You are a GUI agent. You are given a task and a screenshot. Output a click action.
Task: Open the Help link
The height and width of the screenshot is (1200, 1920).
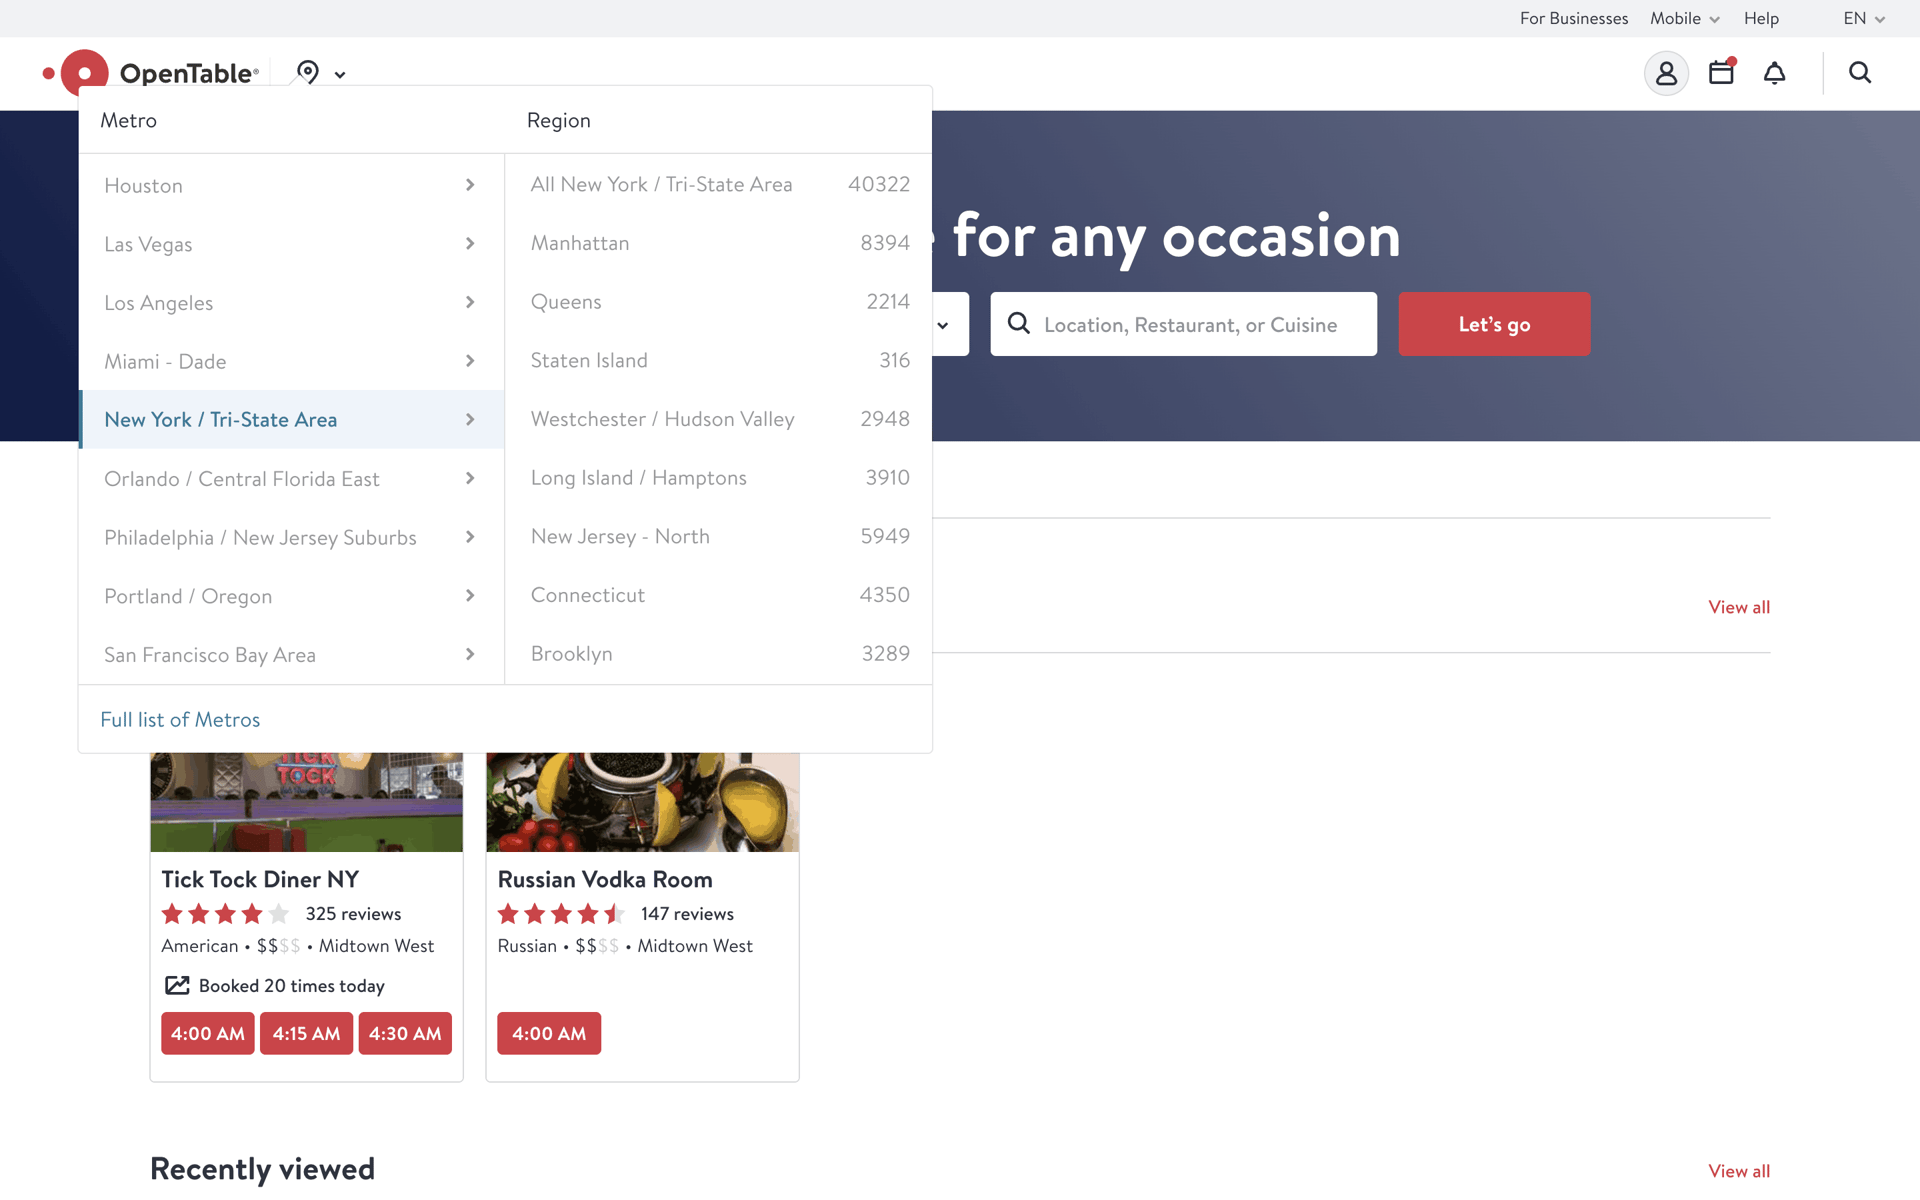click(1761, 19)
